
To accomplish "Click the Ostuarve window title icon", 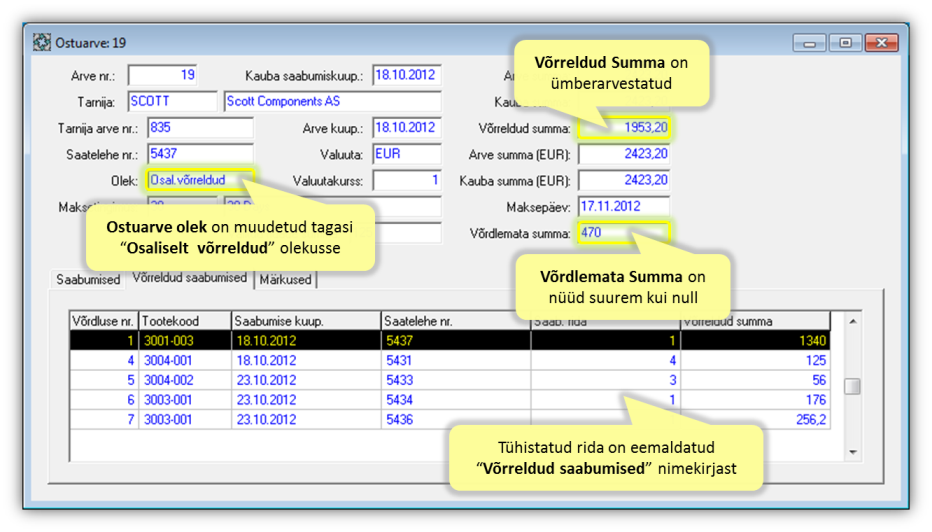I will coord(42,43).
